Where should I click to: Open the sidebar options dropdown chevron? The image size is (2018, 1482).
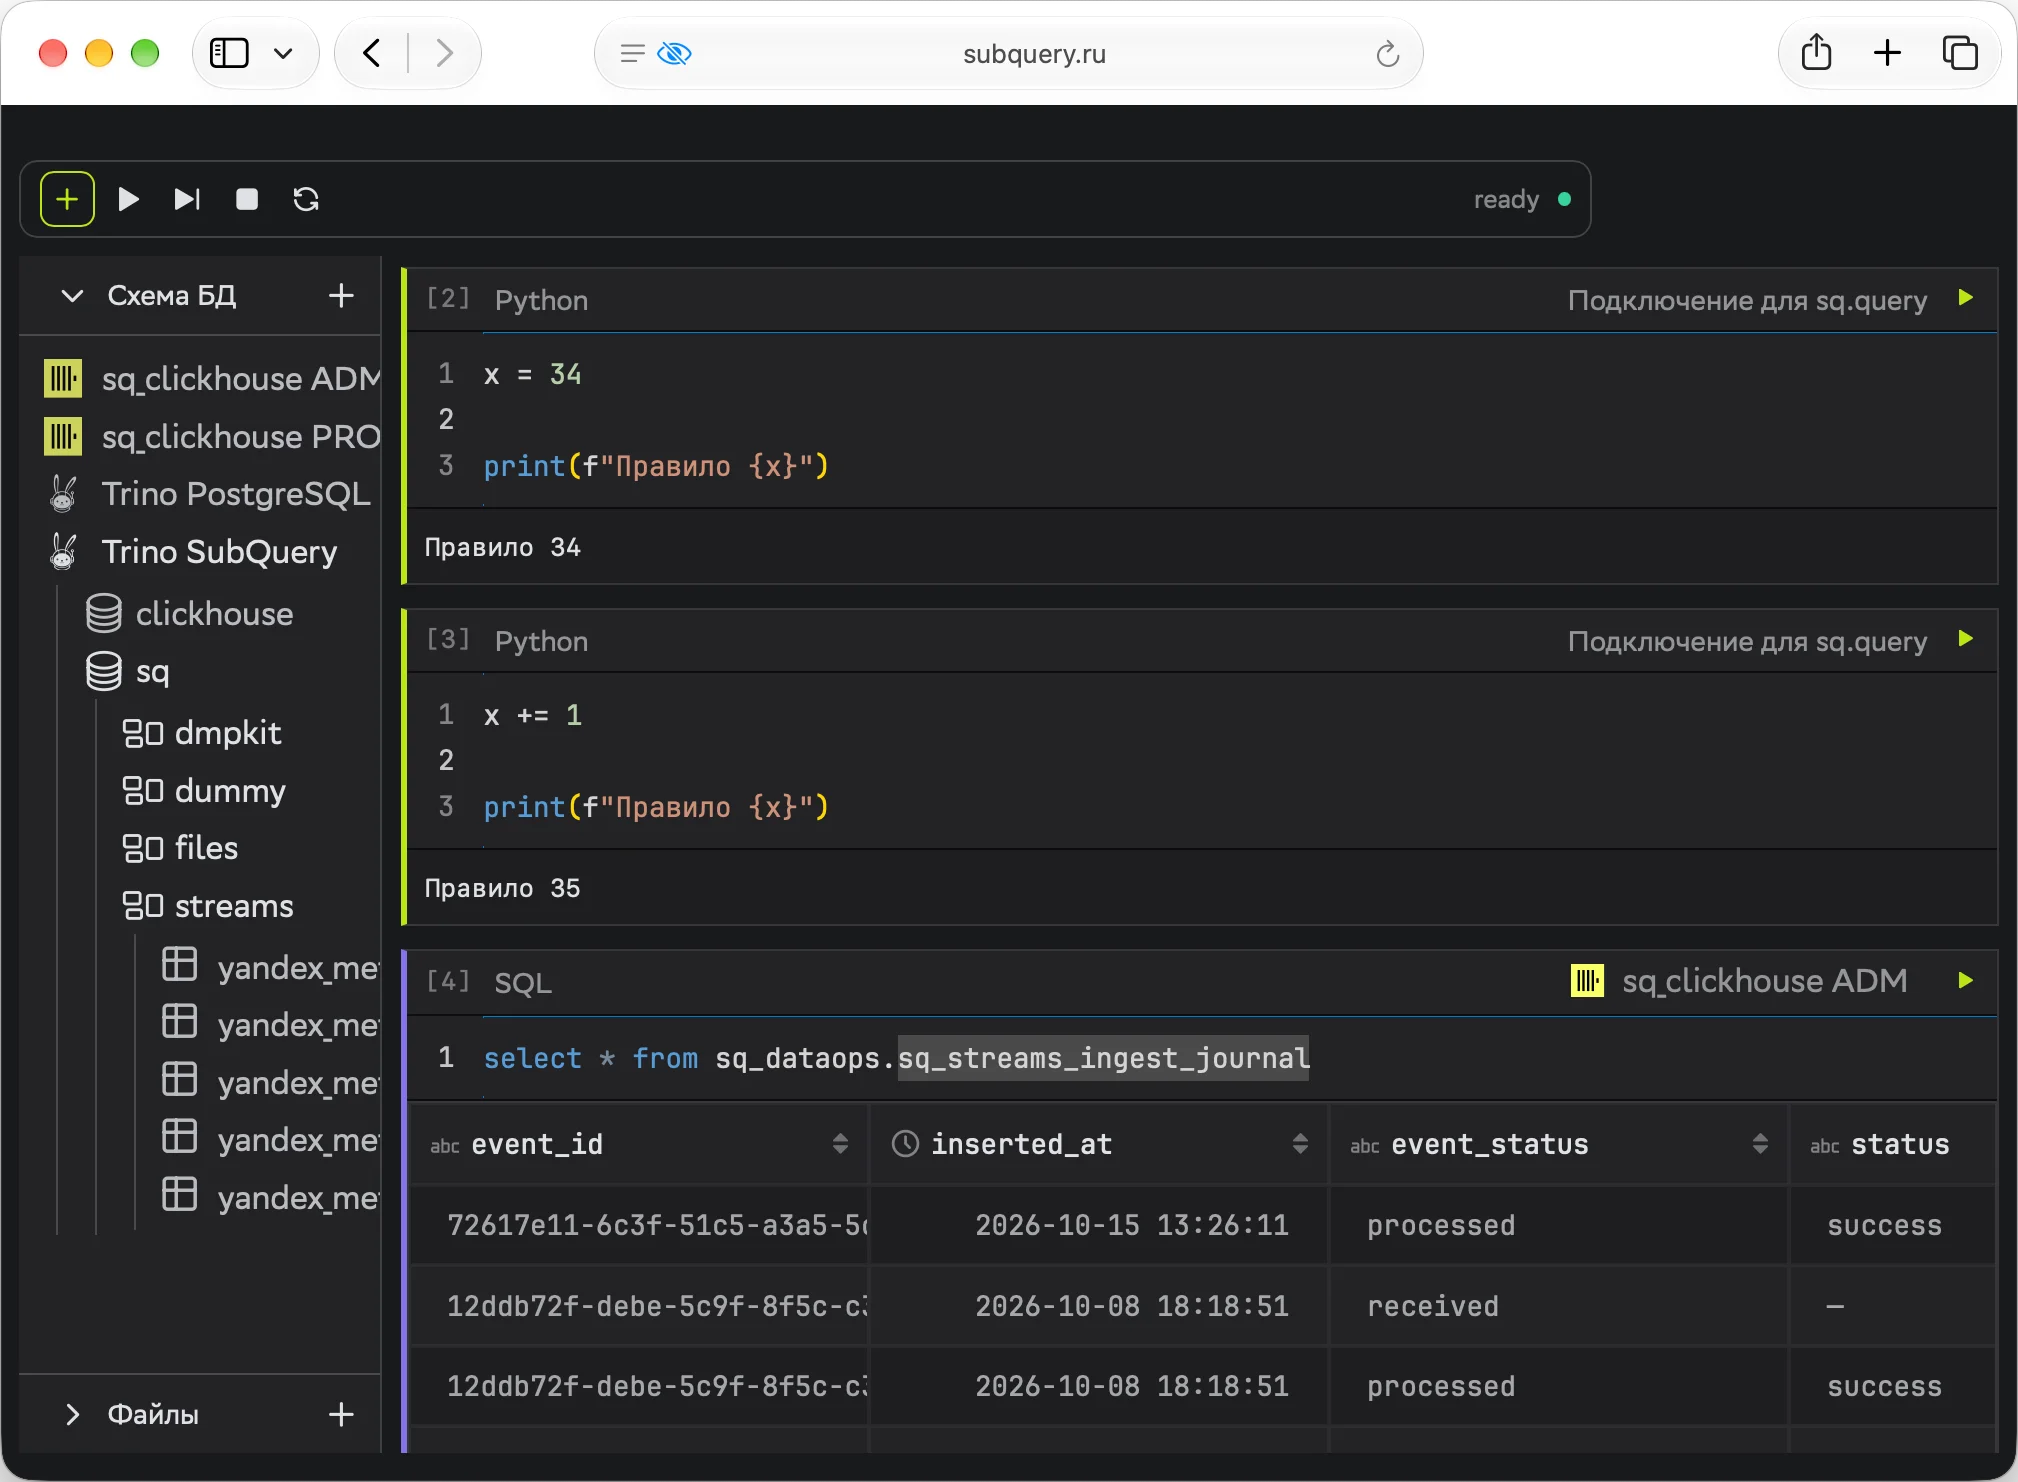tap(283, 53)
